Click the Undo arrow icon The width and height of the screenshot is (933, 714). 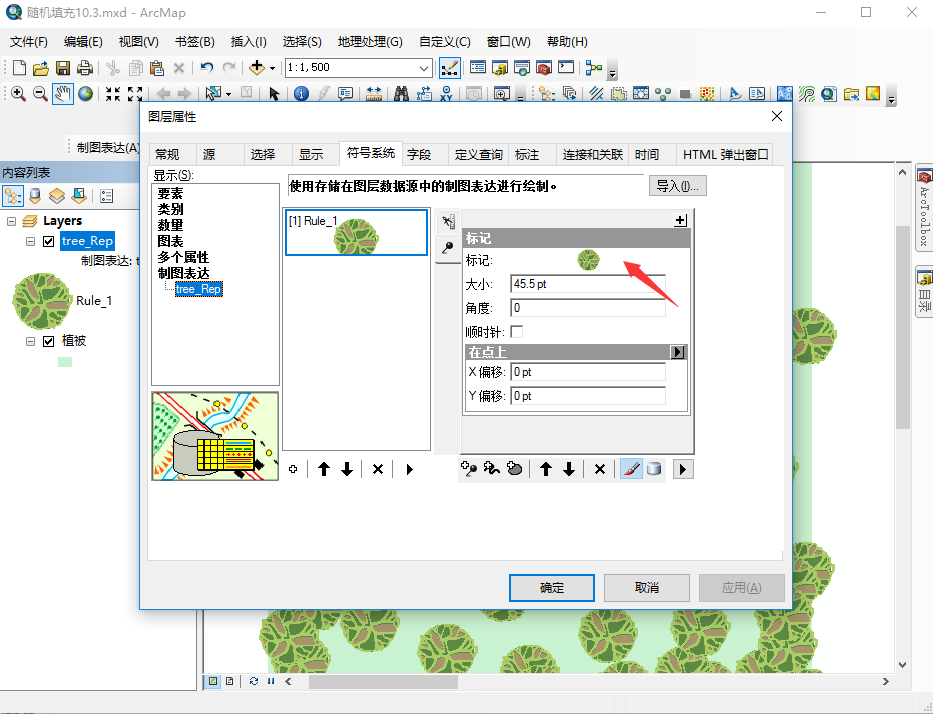pyautogui.click(x=206, y=68)
